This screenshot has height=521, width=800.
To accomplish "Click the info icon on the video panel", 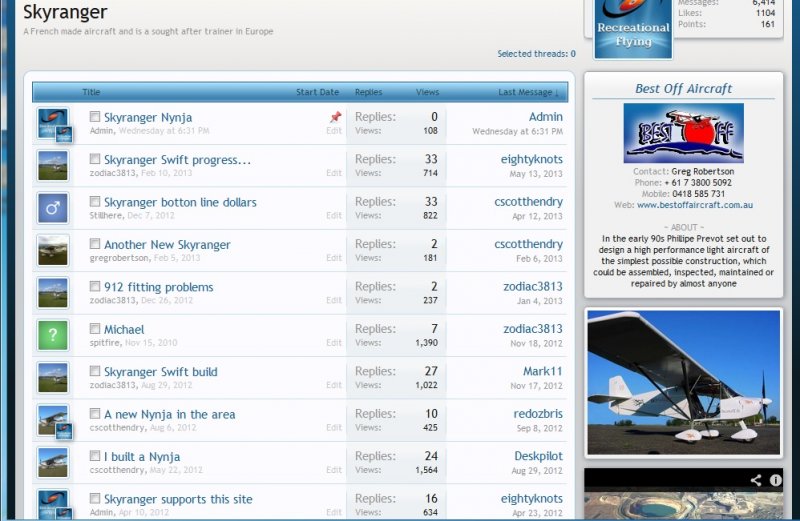I will point(776,480).
